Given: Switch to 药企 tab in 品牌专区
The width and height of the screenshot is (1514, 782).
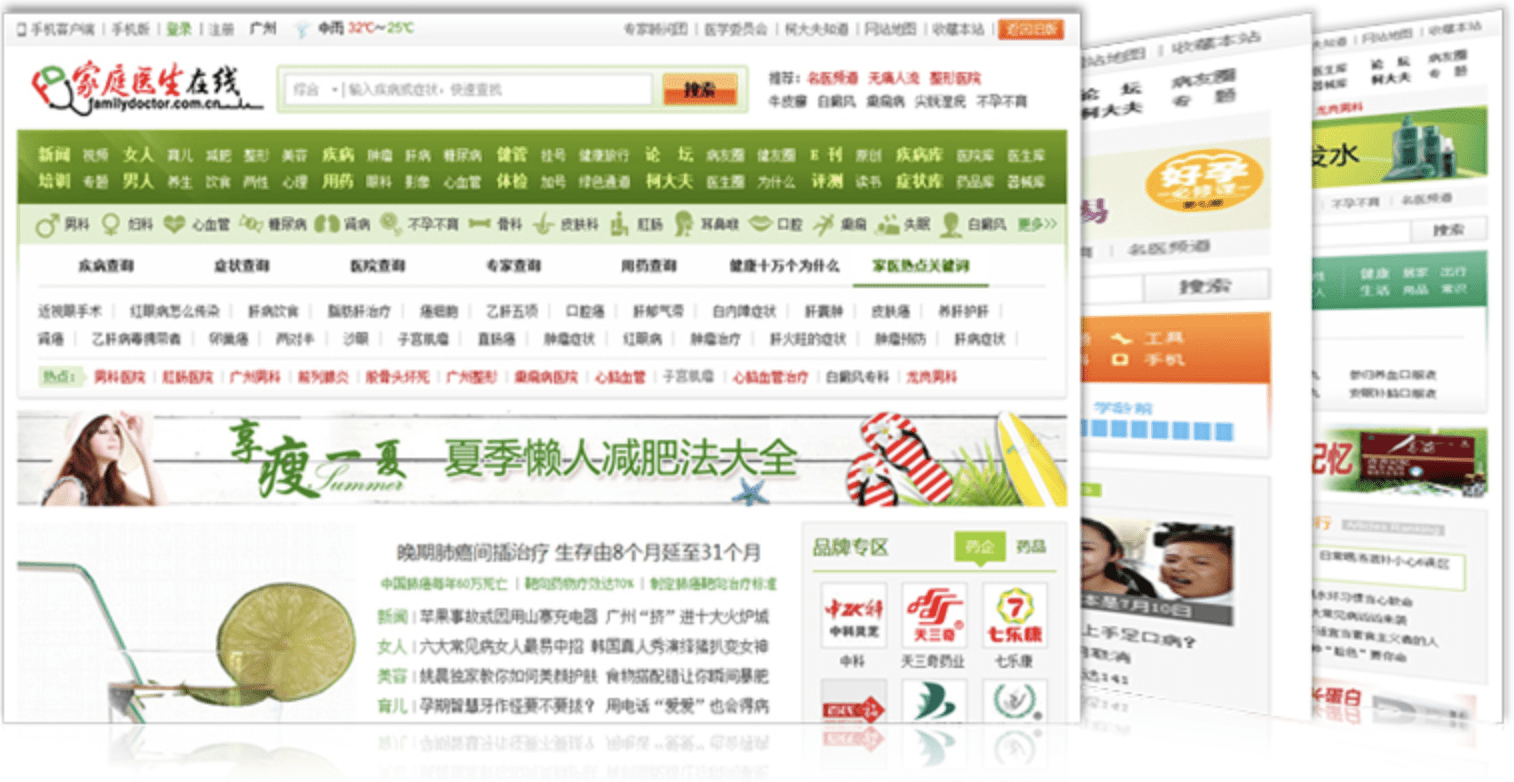Looking at the screenshot, I should (979, 546).
